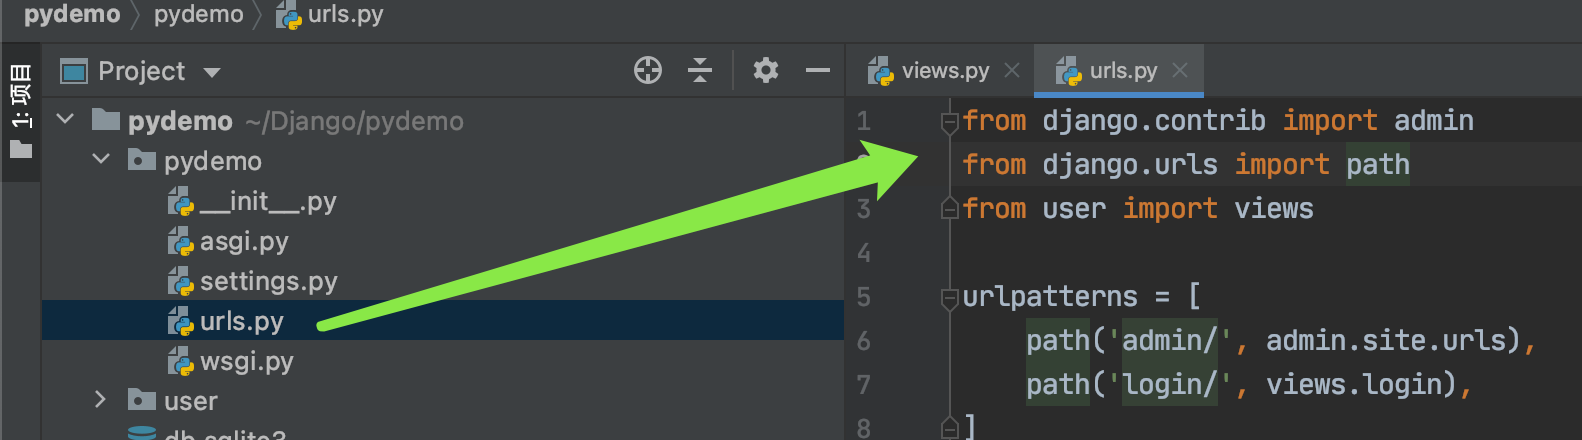Image resolution: width=1582 pixels, height=440 pixels.
Task: Click the collapse all icon in Project panel
Action: (700, 70)
